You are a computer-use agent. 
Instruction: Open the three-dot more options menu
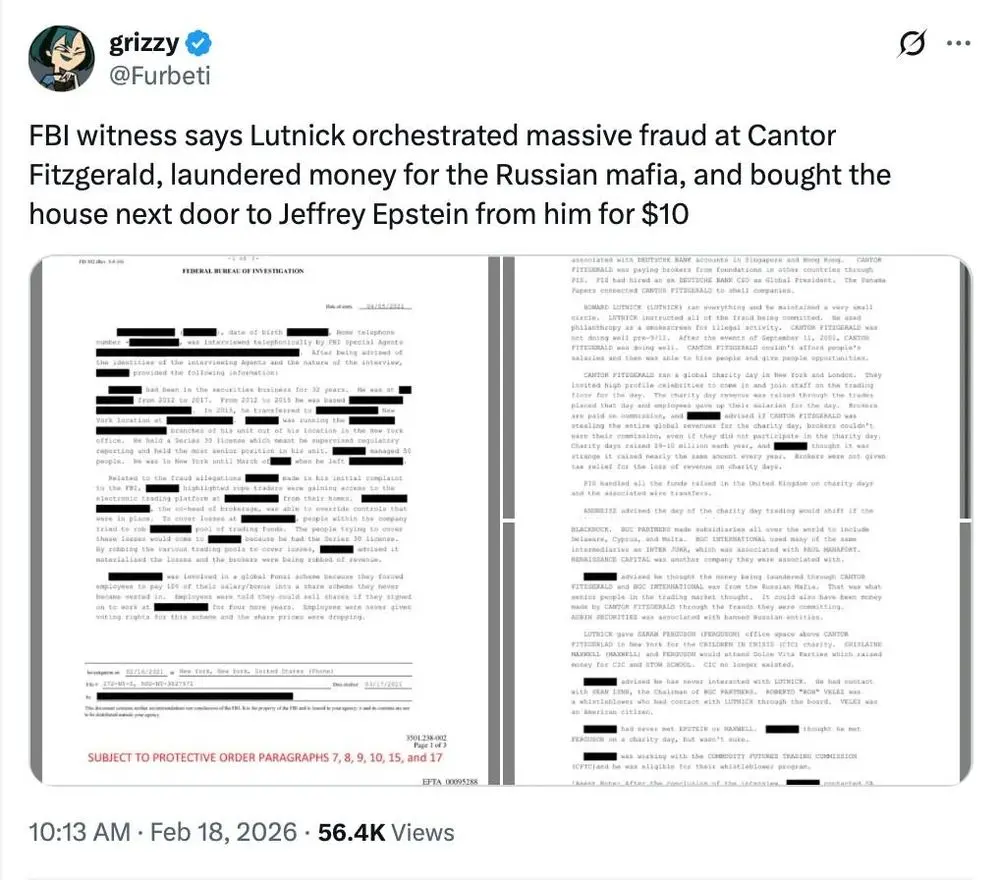pos(958,44)
